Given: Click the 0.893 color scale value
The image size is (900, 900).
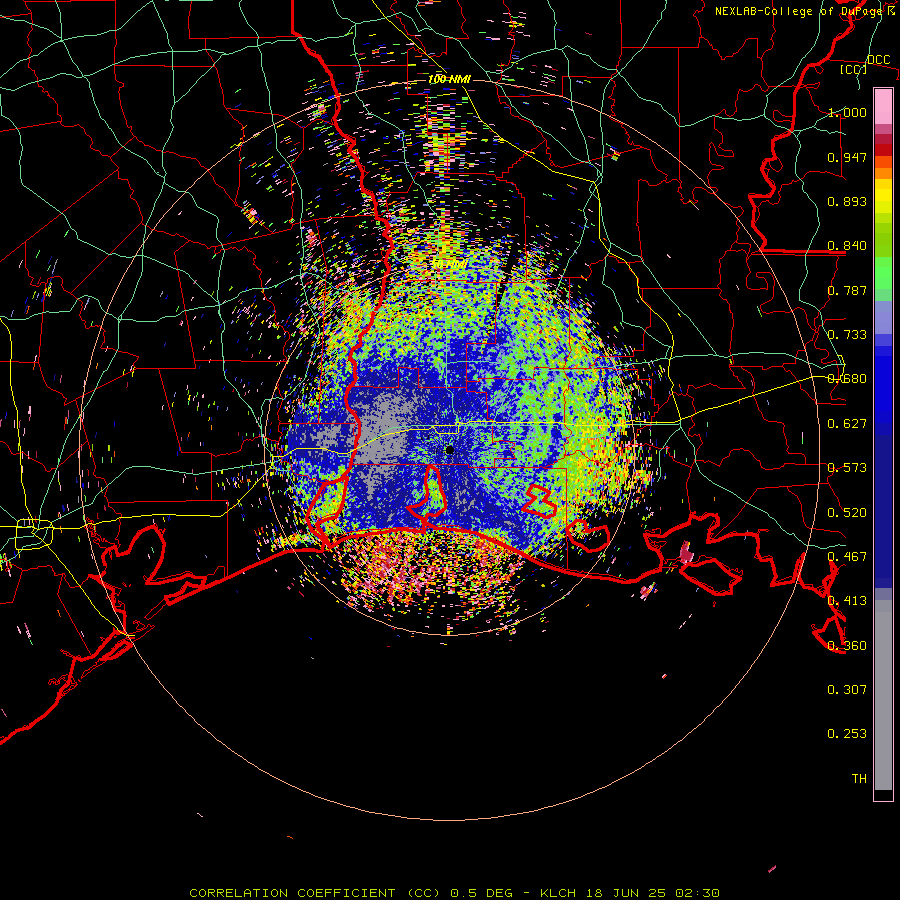Looking at the screenshot, I should pos(847,201).
